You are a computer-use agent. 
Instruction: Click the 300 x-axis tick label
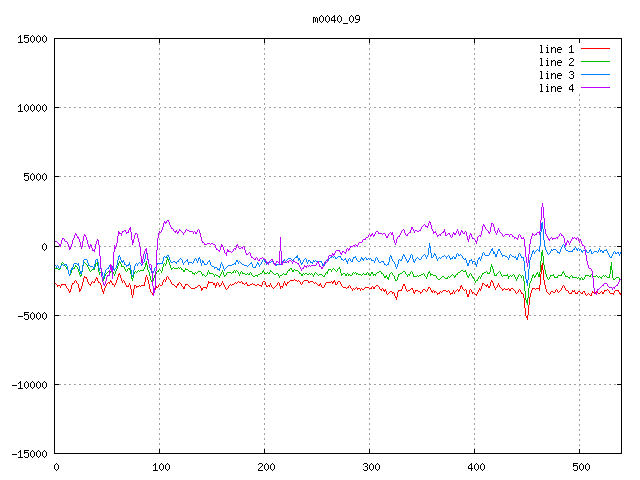click(x=370, y=466)
